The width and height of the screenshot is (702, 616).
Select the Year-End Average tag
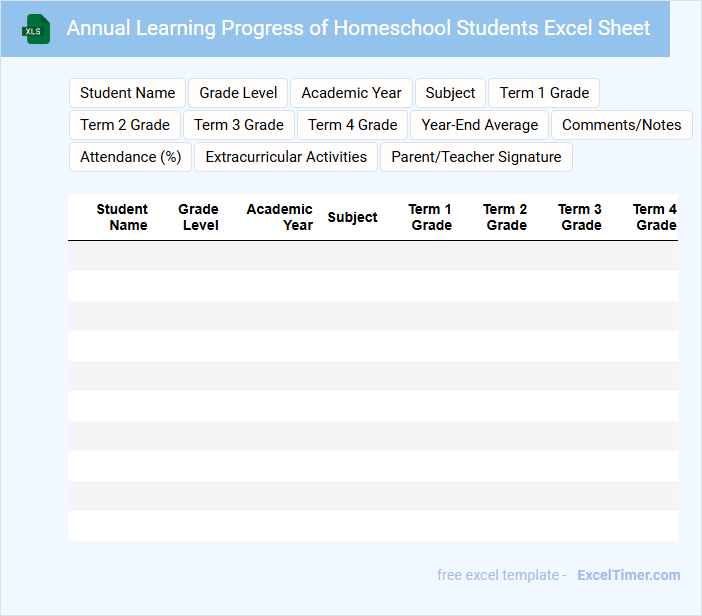(479, 125)
